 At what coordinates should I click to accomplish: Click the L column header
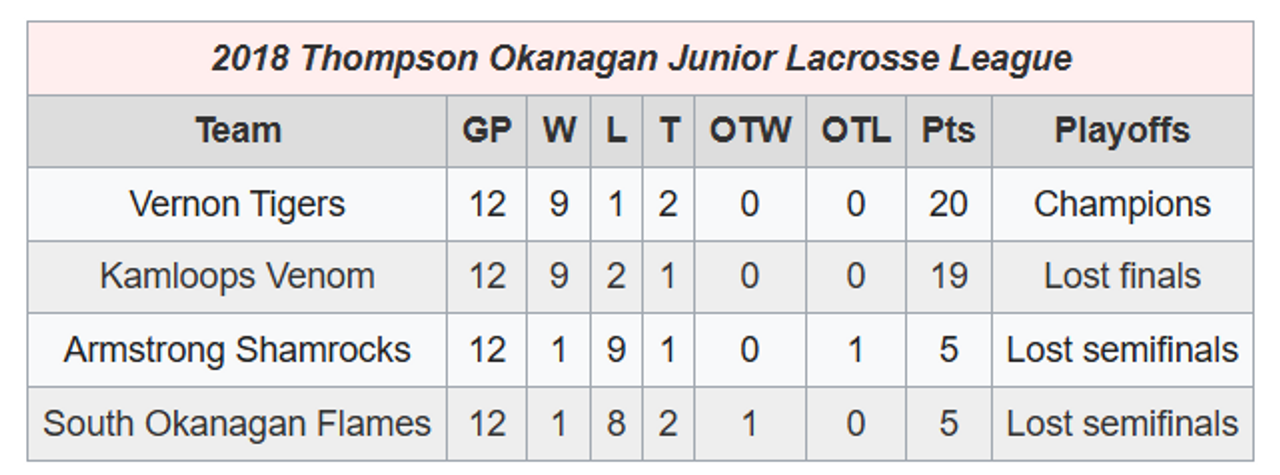616,131
